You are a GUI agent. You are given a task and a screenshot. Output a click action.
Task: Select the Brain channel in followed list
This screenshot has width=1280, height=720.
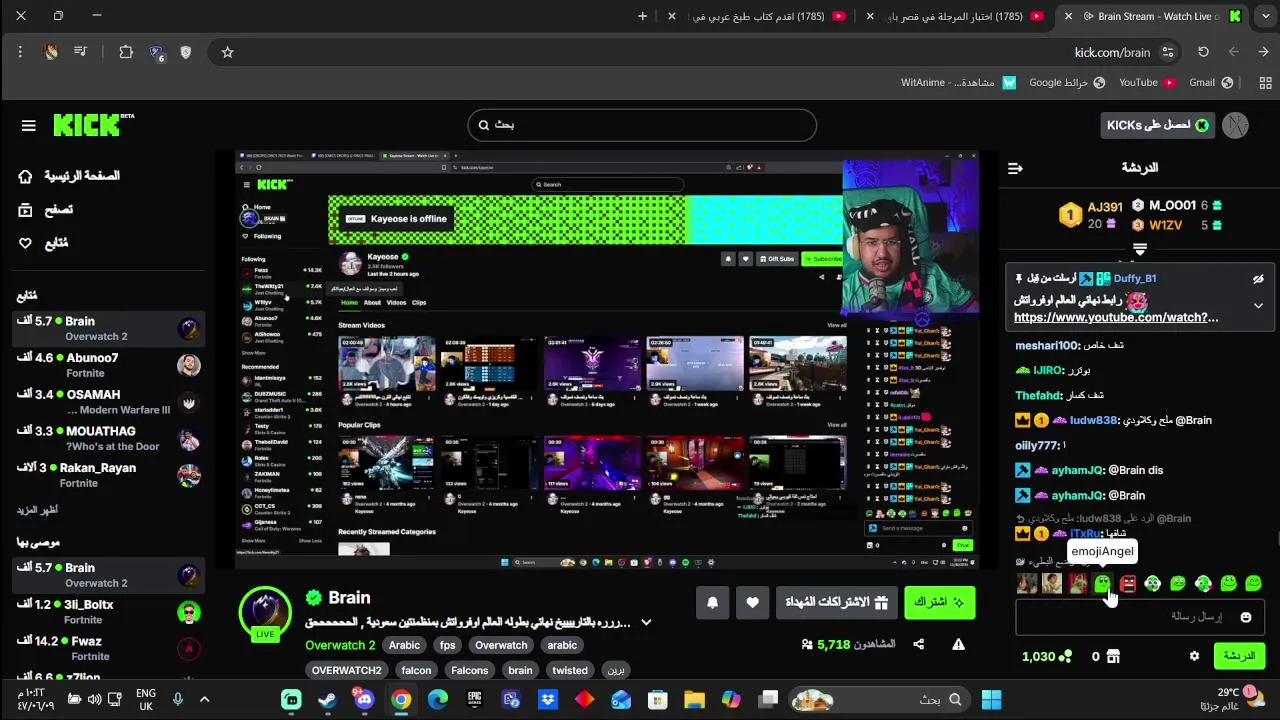click(x=107, y=328)
